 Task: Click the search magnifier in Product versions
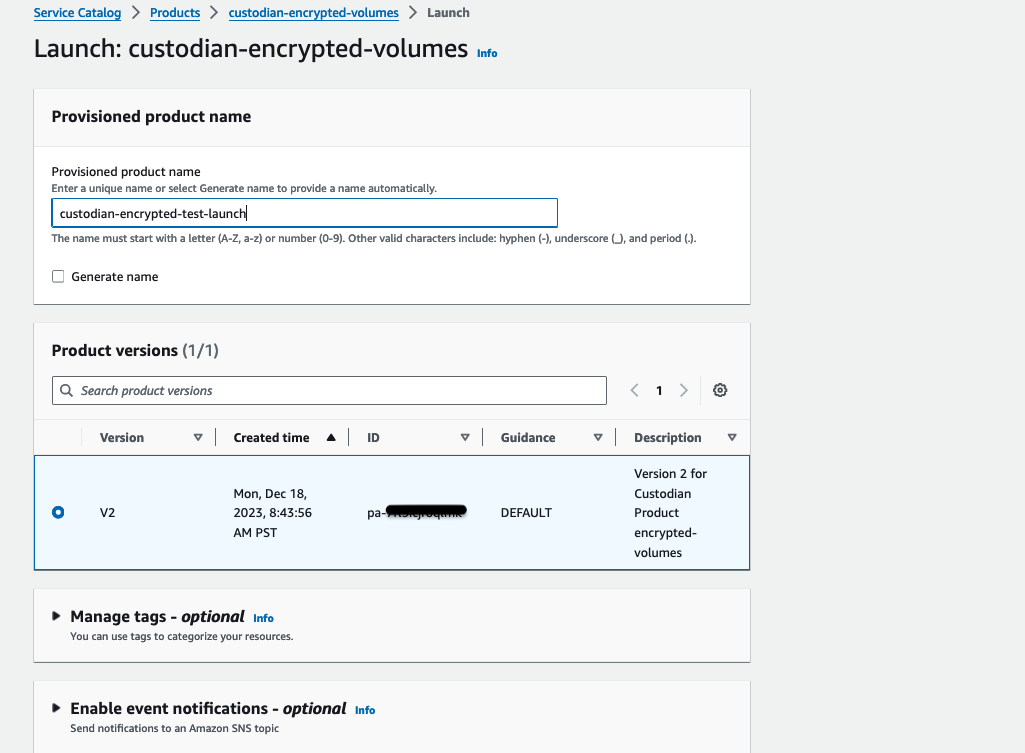point(66,390)
